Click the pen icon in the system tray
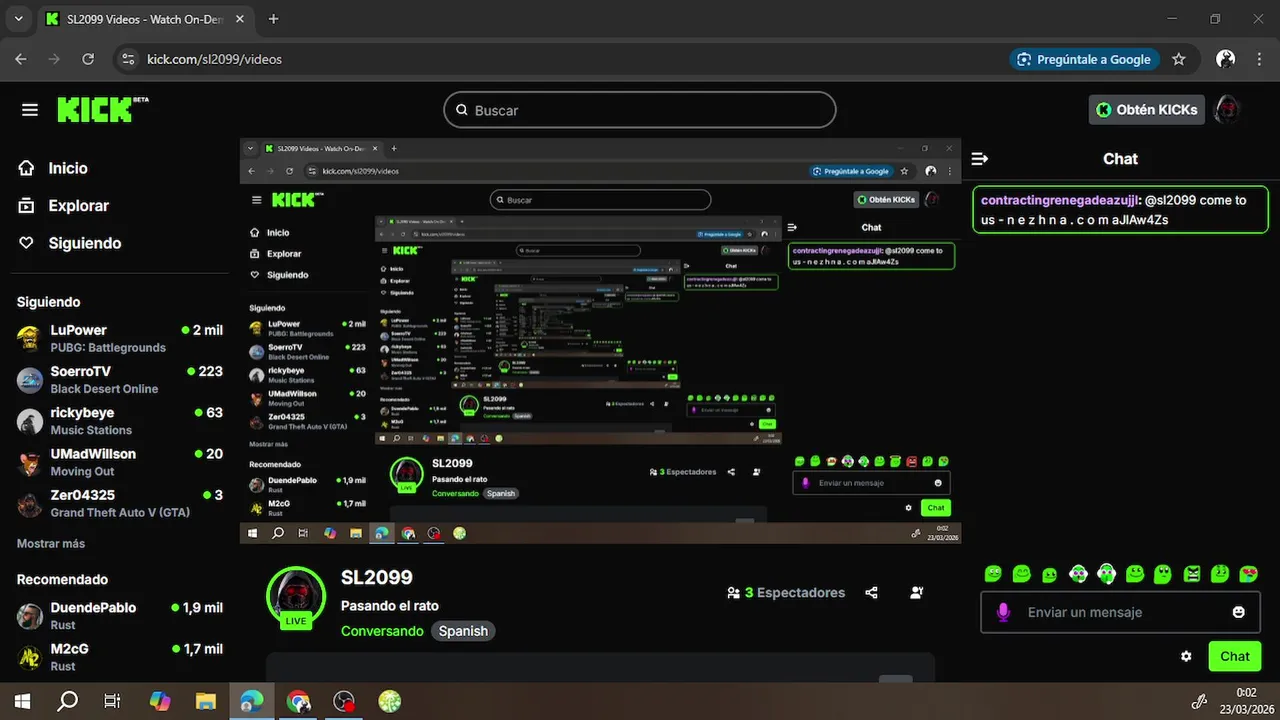This screenshot has height=720, width=1280. point(1200,702)
